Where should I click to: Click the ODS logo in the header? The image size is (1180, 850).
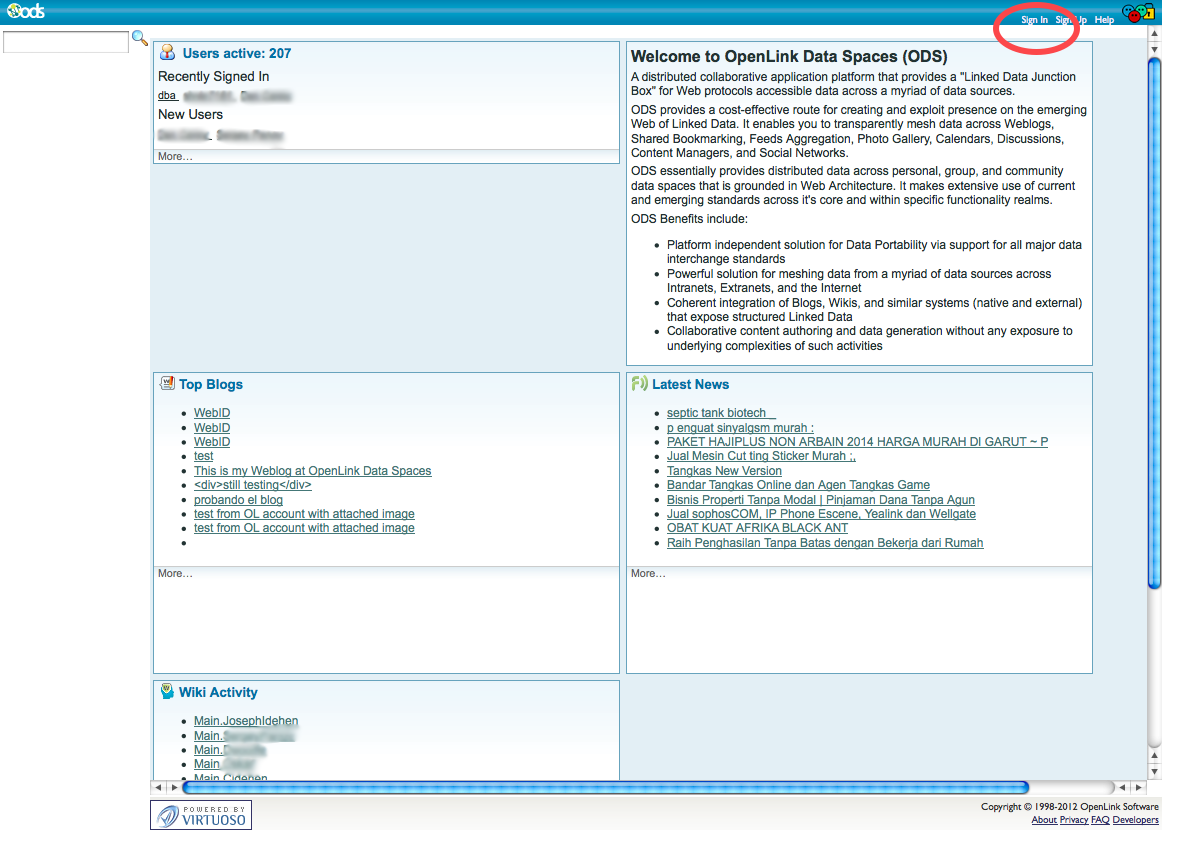tap(25, 12)
